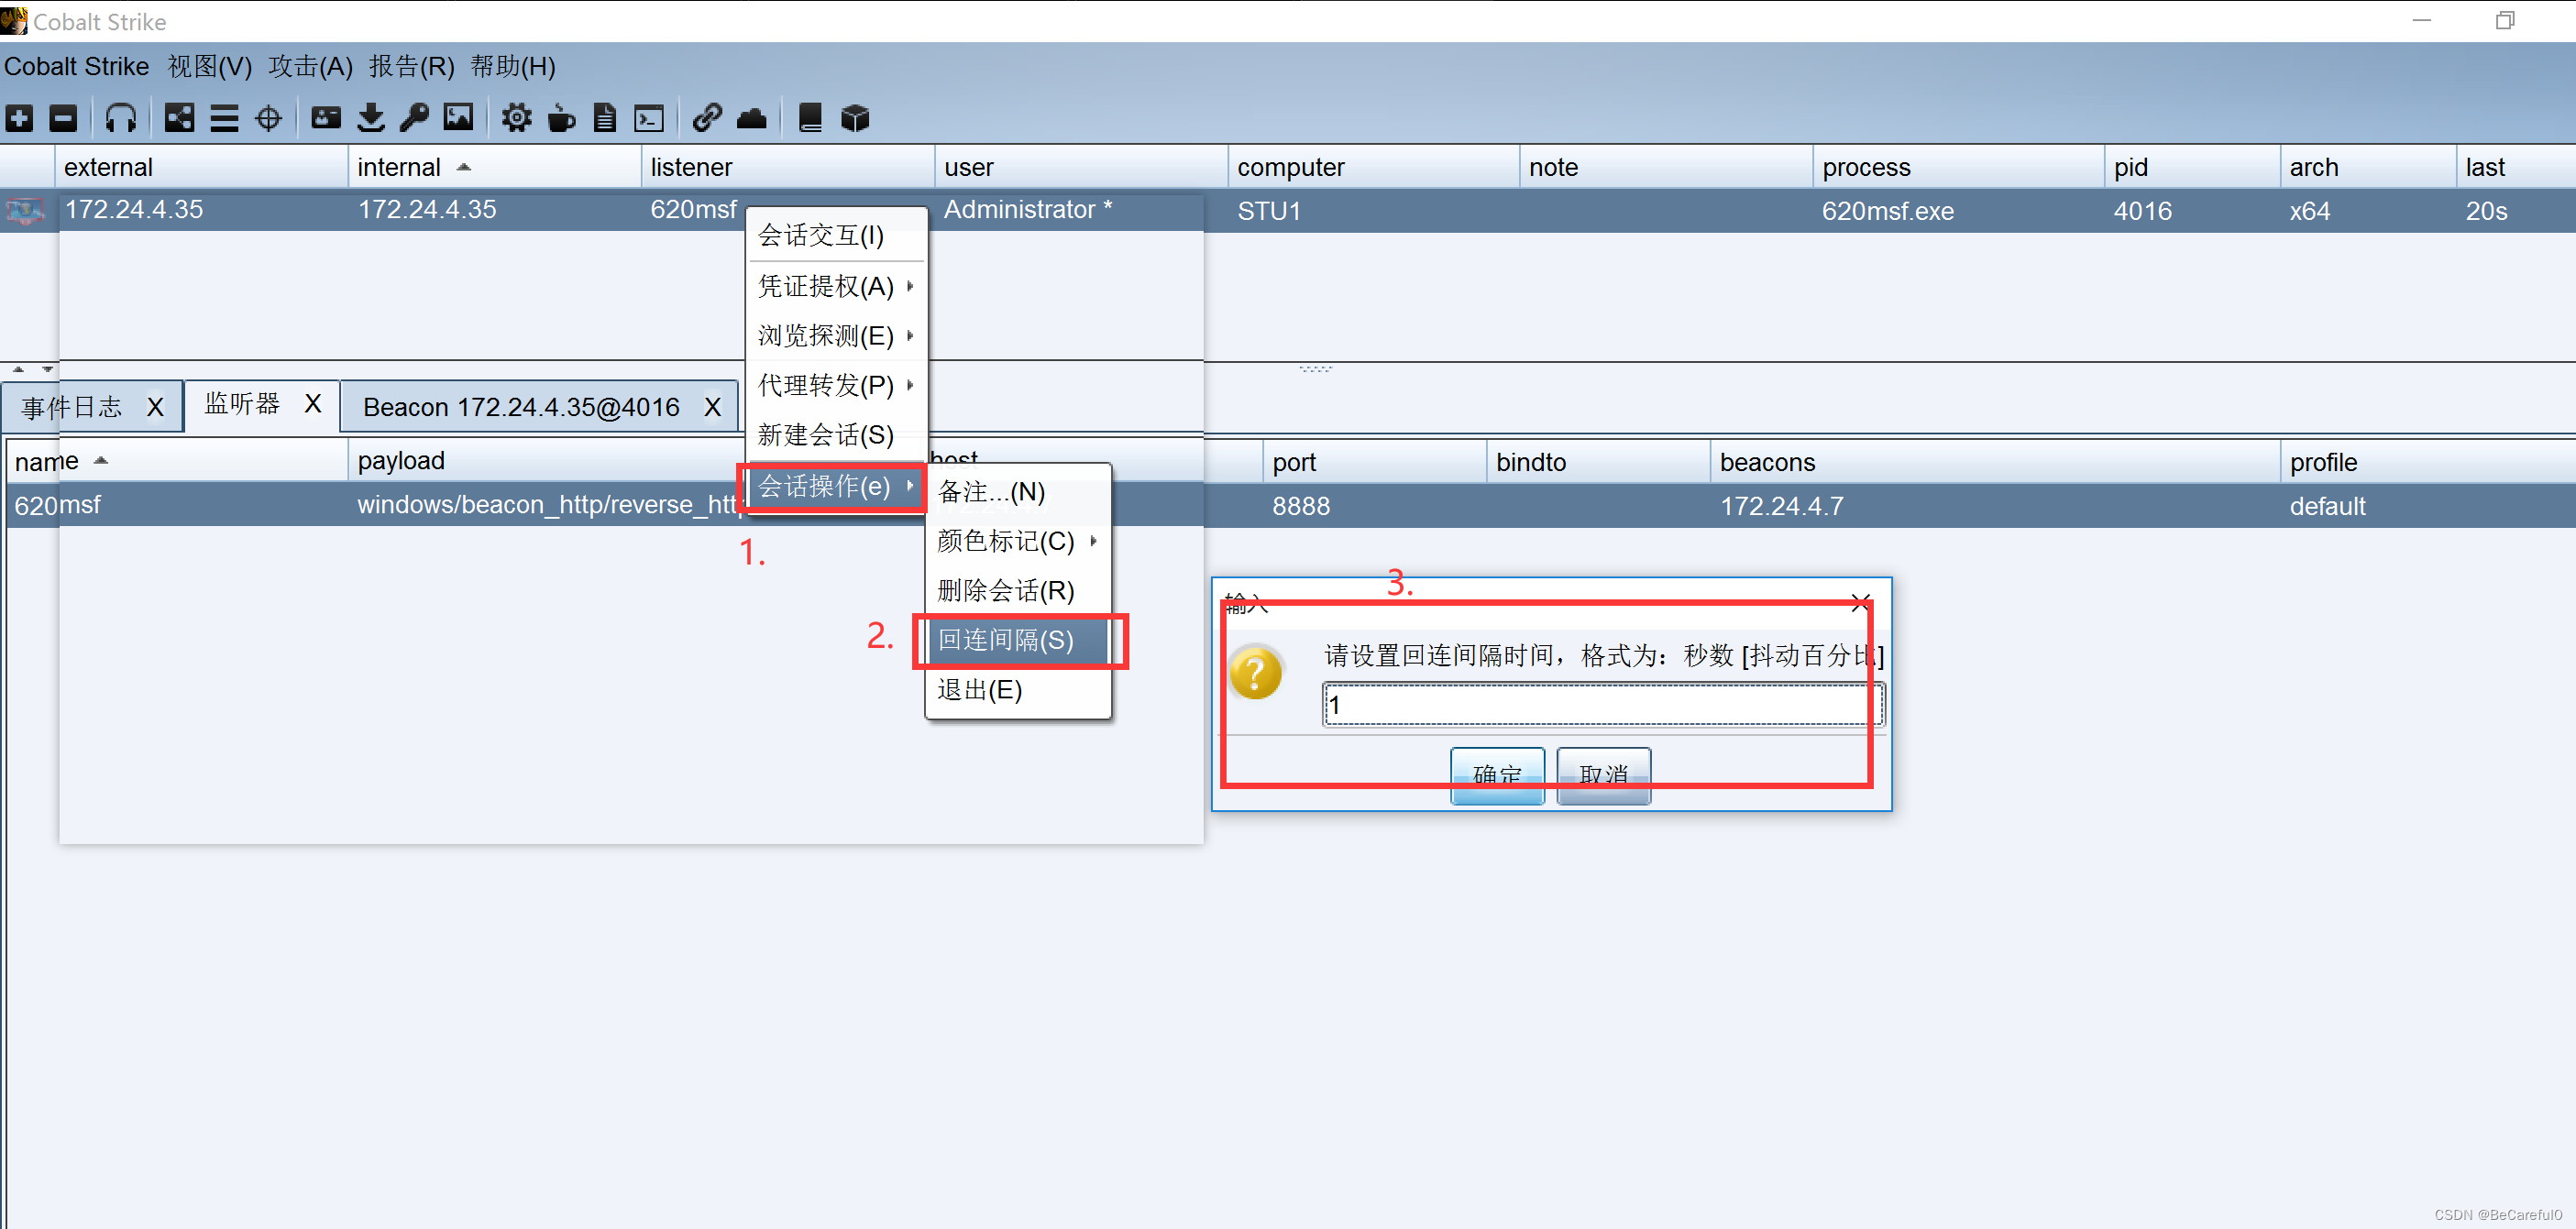Click the coffee cup Java applet icon
Image resolution: width=2576 pixels, height=1229 pixels.
561,118
